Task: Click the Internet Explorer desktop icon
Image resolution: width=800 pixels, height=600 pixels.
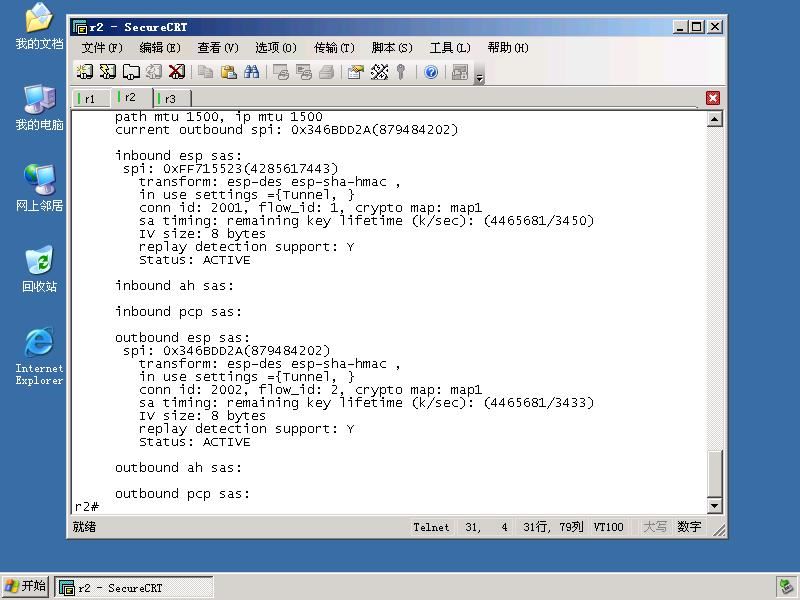Action: pos(39,356)
